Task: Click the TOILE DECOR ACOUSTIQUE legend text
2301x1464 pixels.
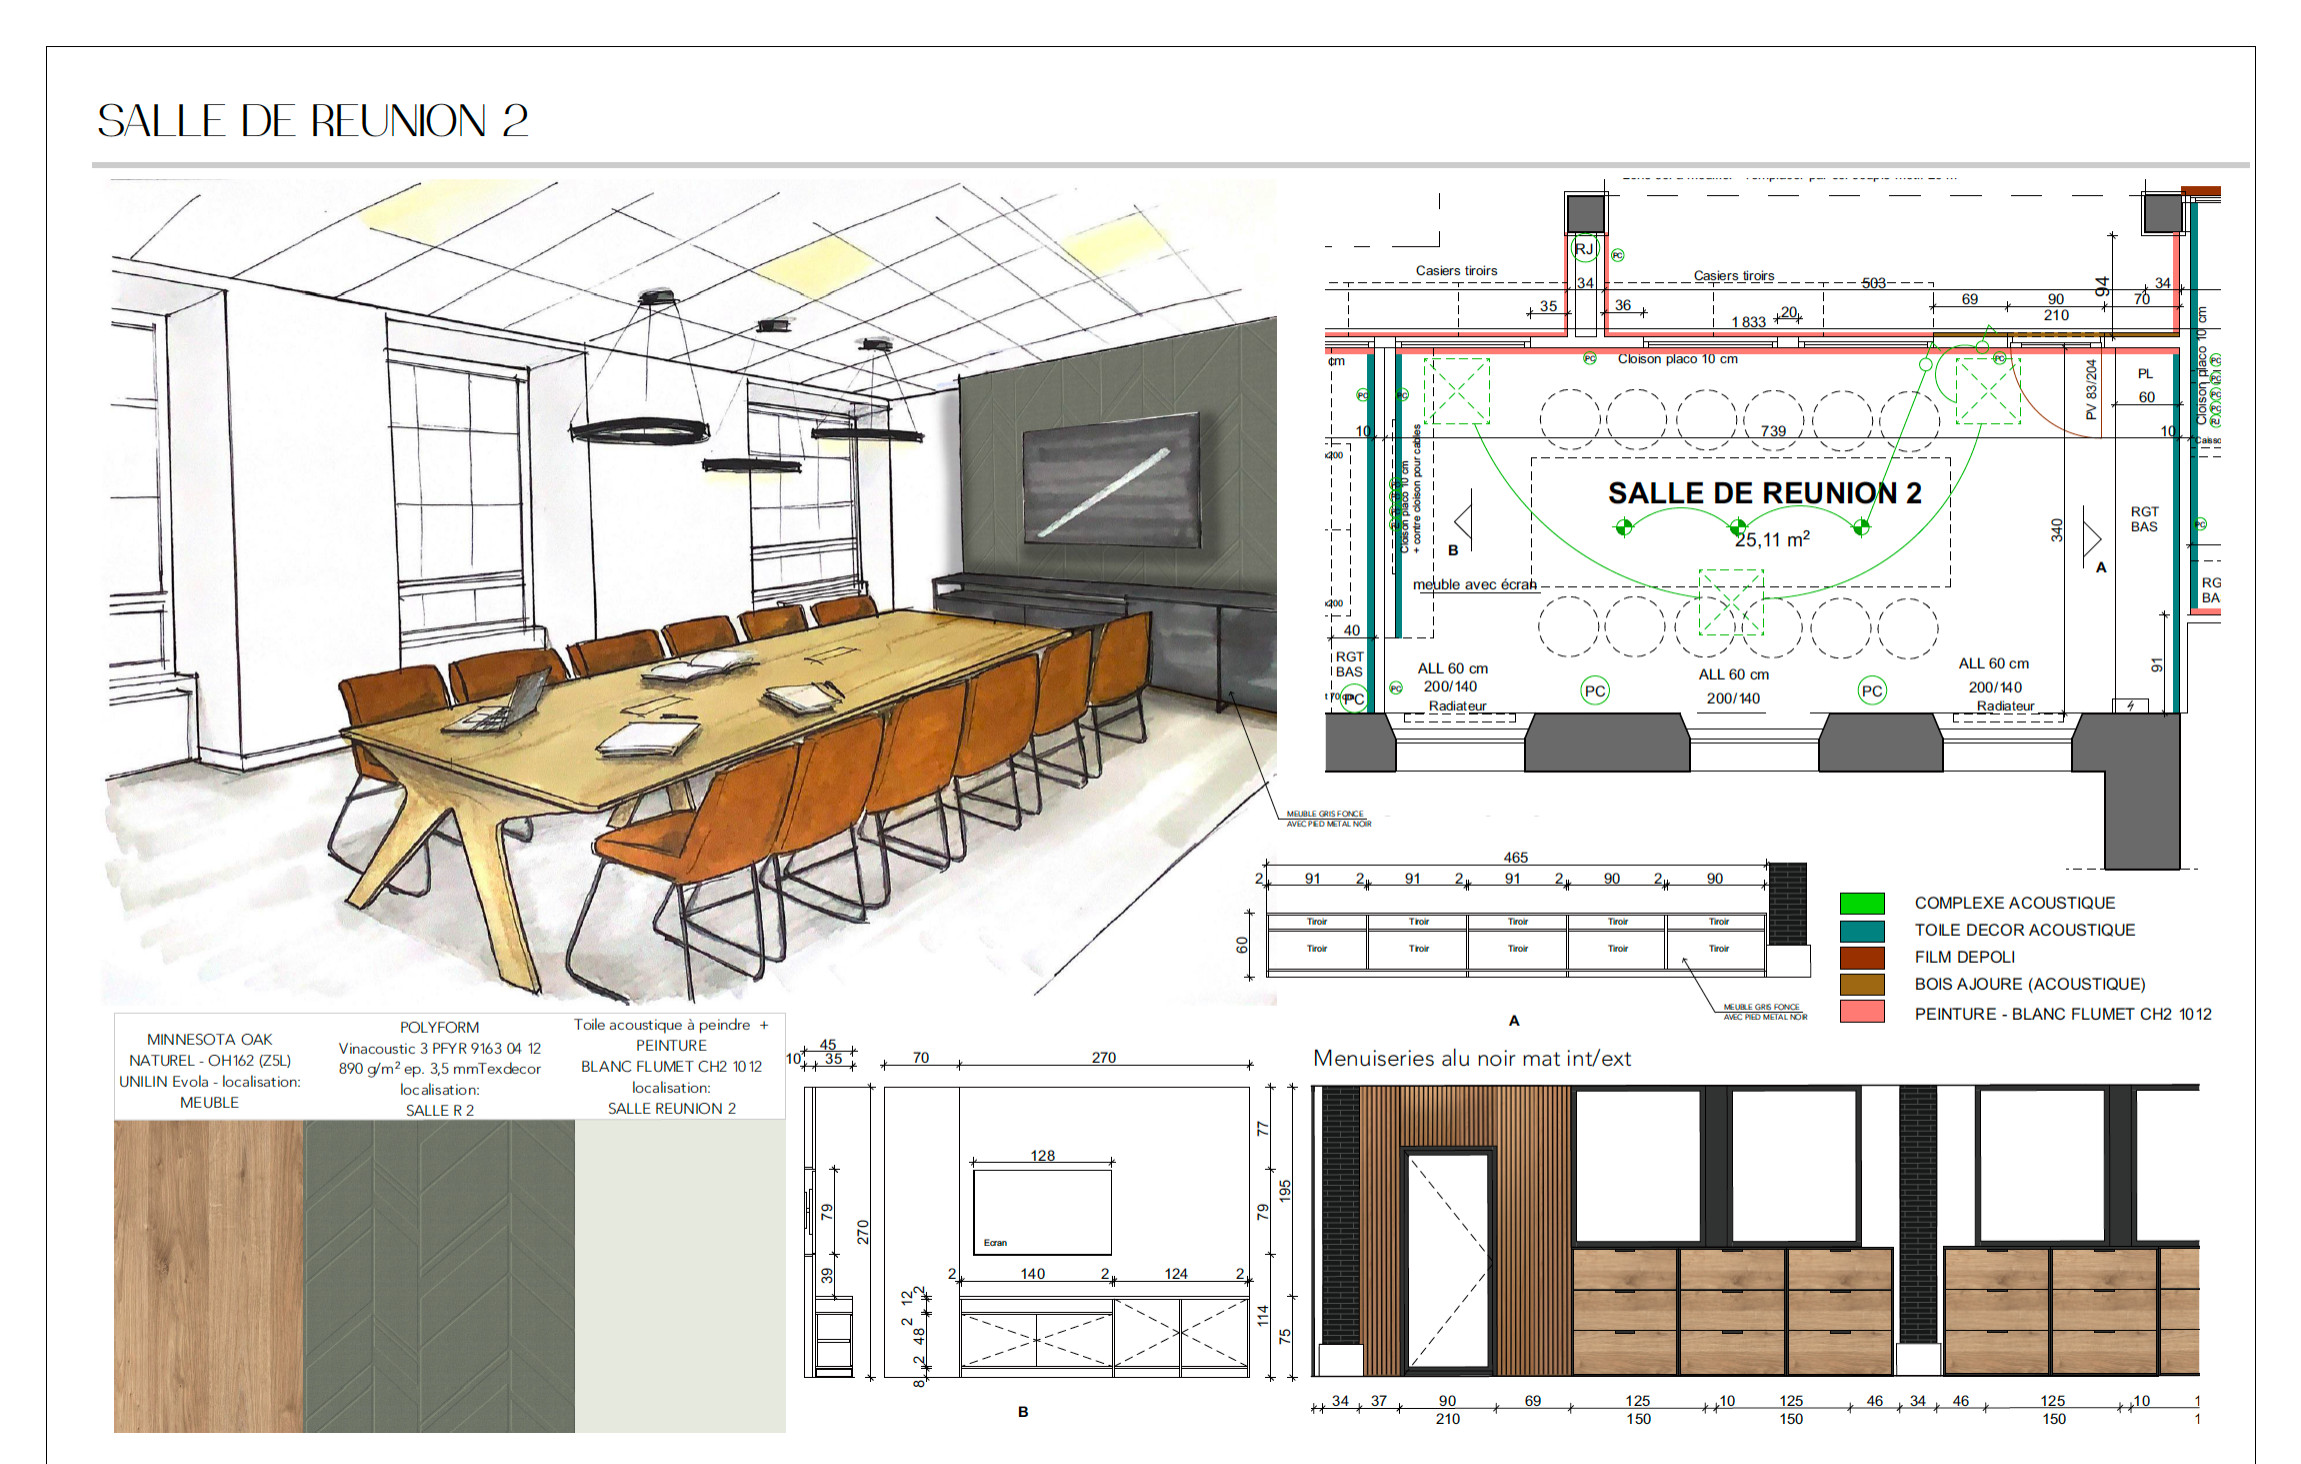Action: tap(2024, 930)
